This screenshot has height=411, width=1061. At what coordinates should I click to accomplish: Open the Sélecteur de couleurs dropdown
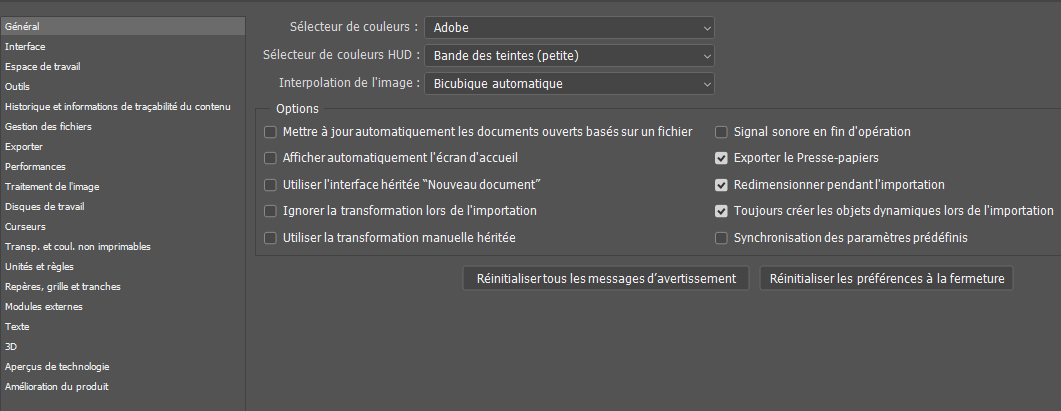click(x=569, y=27)
